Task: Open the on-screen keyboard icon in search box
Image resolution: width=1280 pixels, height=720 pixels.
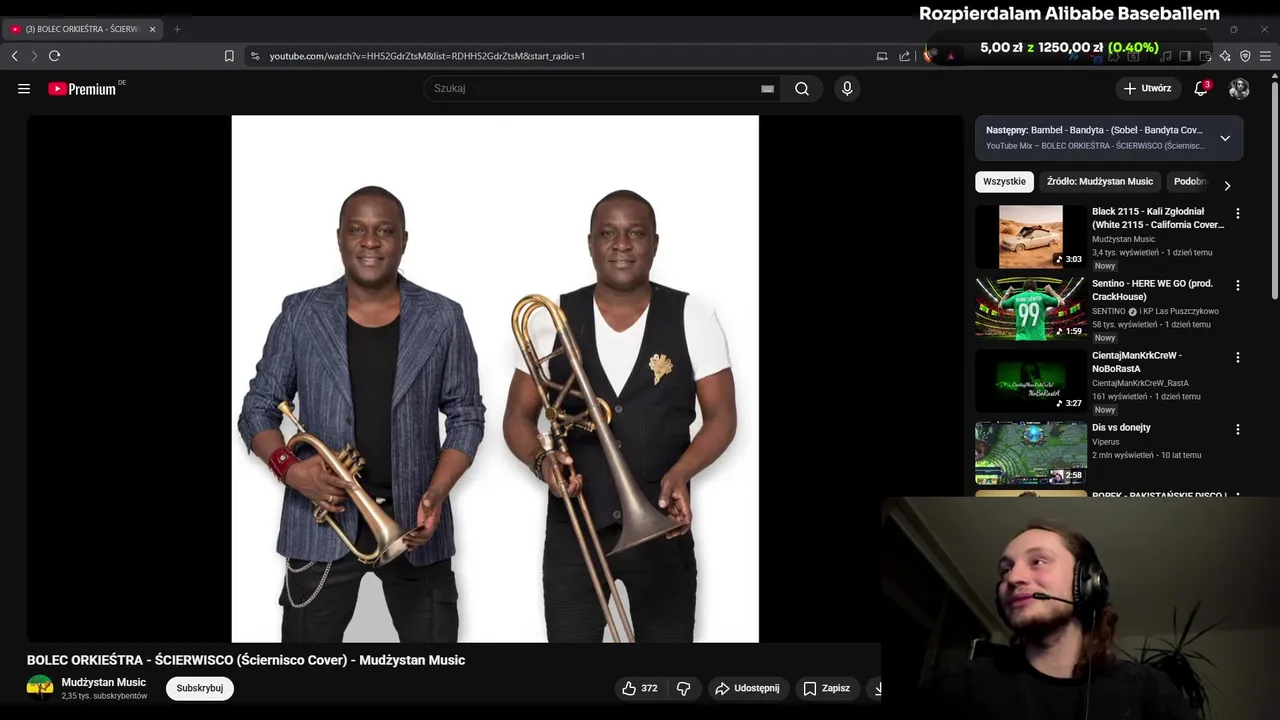Action: point(767,89)
